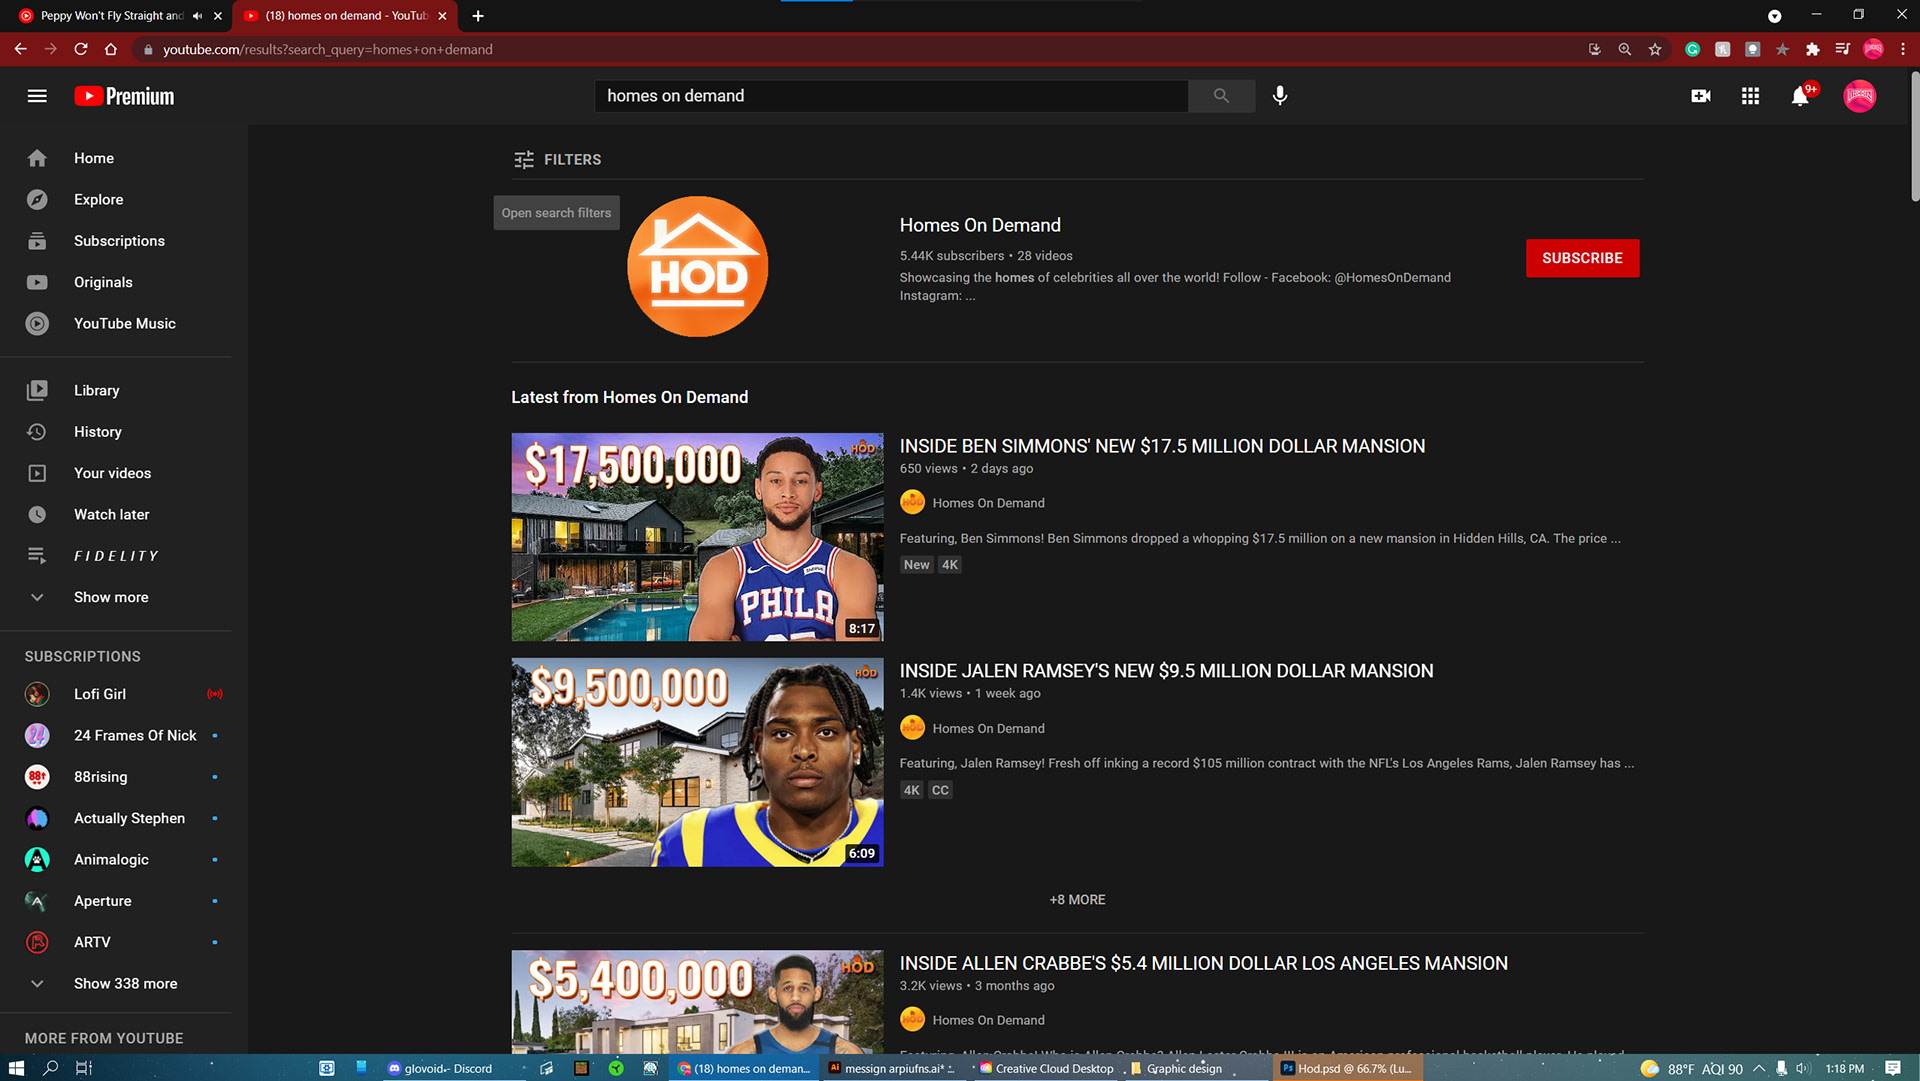Open the hamburger guide menu
This screenshot has width=1920, height=1081.
(37, 96)
